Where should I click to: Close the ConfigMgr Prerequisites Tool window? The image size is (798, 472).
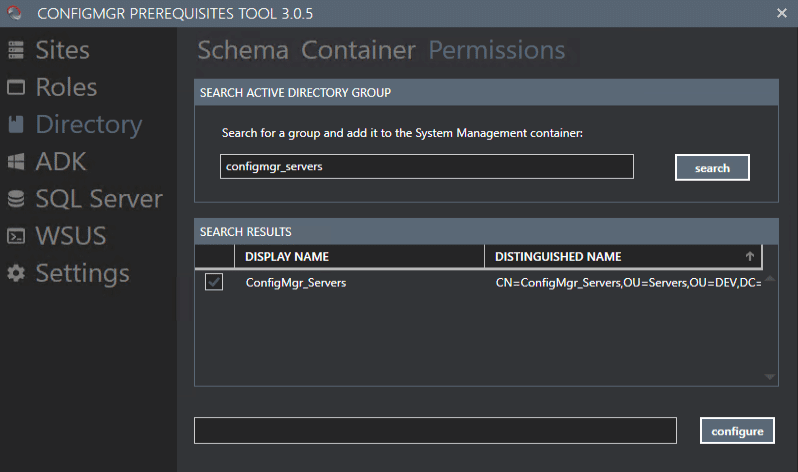[x=782, y=13]
